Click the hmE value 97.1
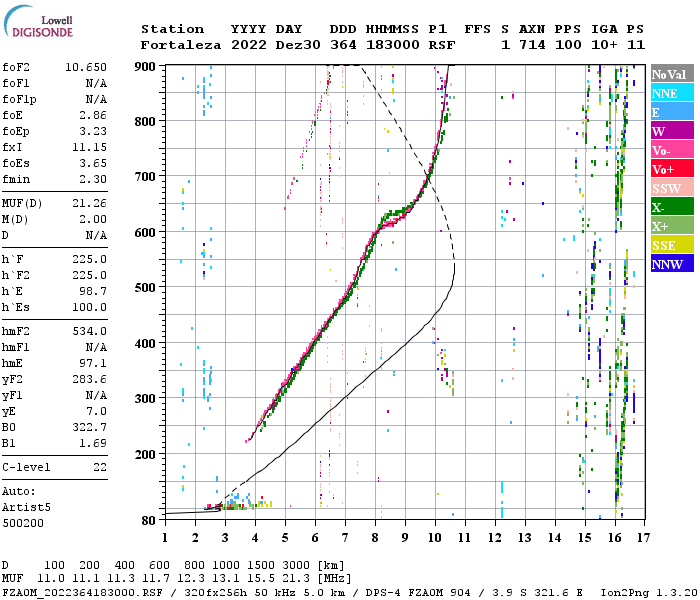The width and height of the screenshot is (700, 600). tap(93, 363)
